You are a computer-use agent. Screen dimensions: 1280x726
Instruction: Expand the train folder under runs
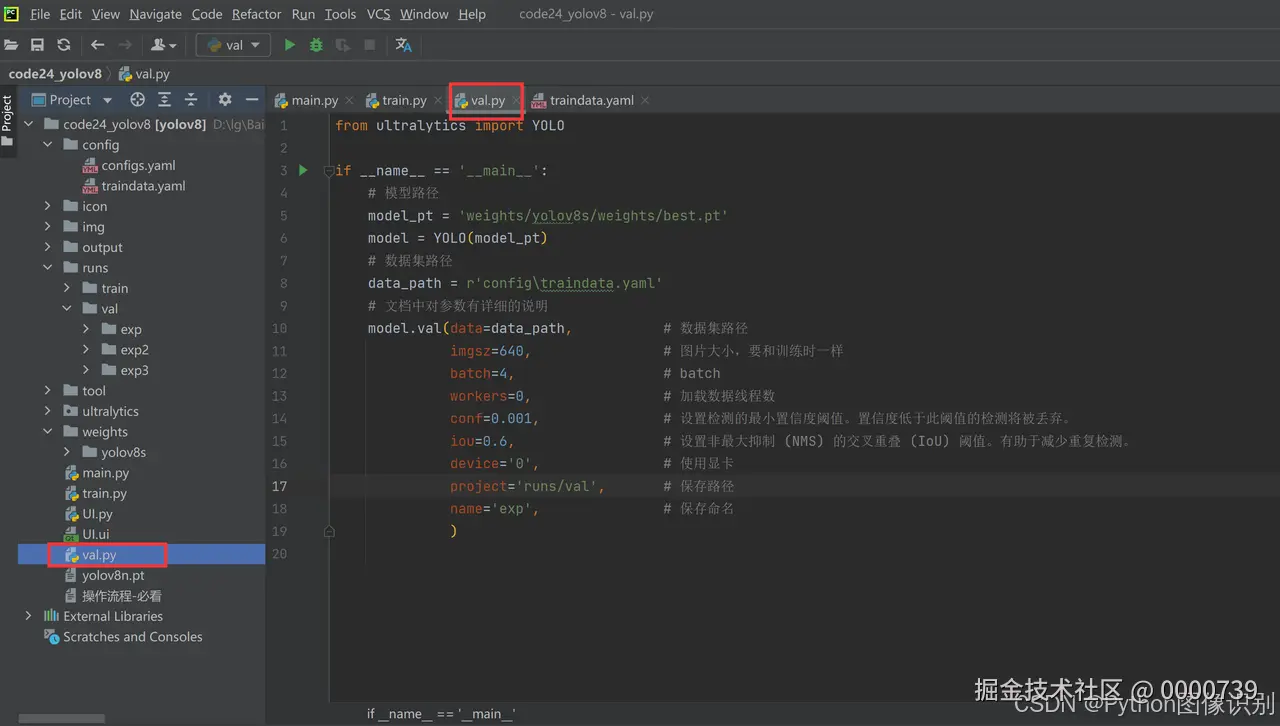tap(67, 288)
